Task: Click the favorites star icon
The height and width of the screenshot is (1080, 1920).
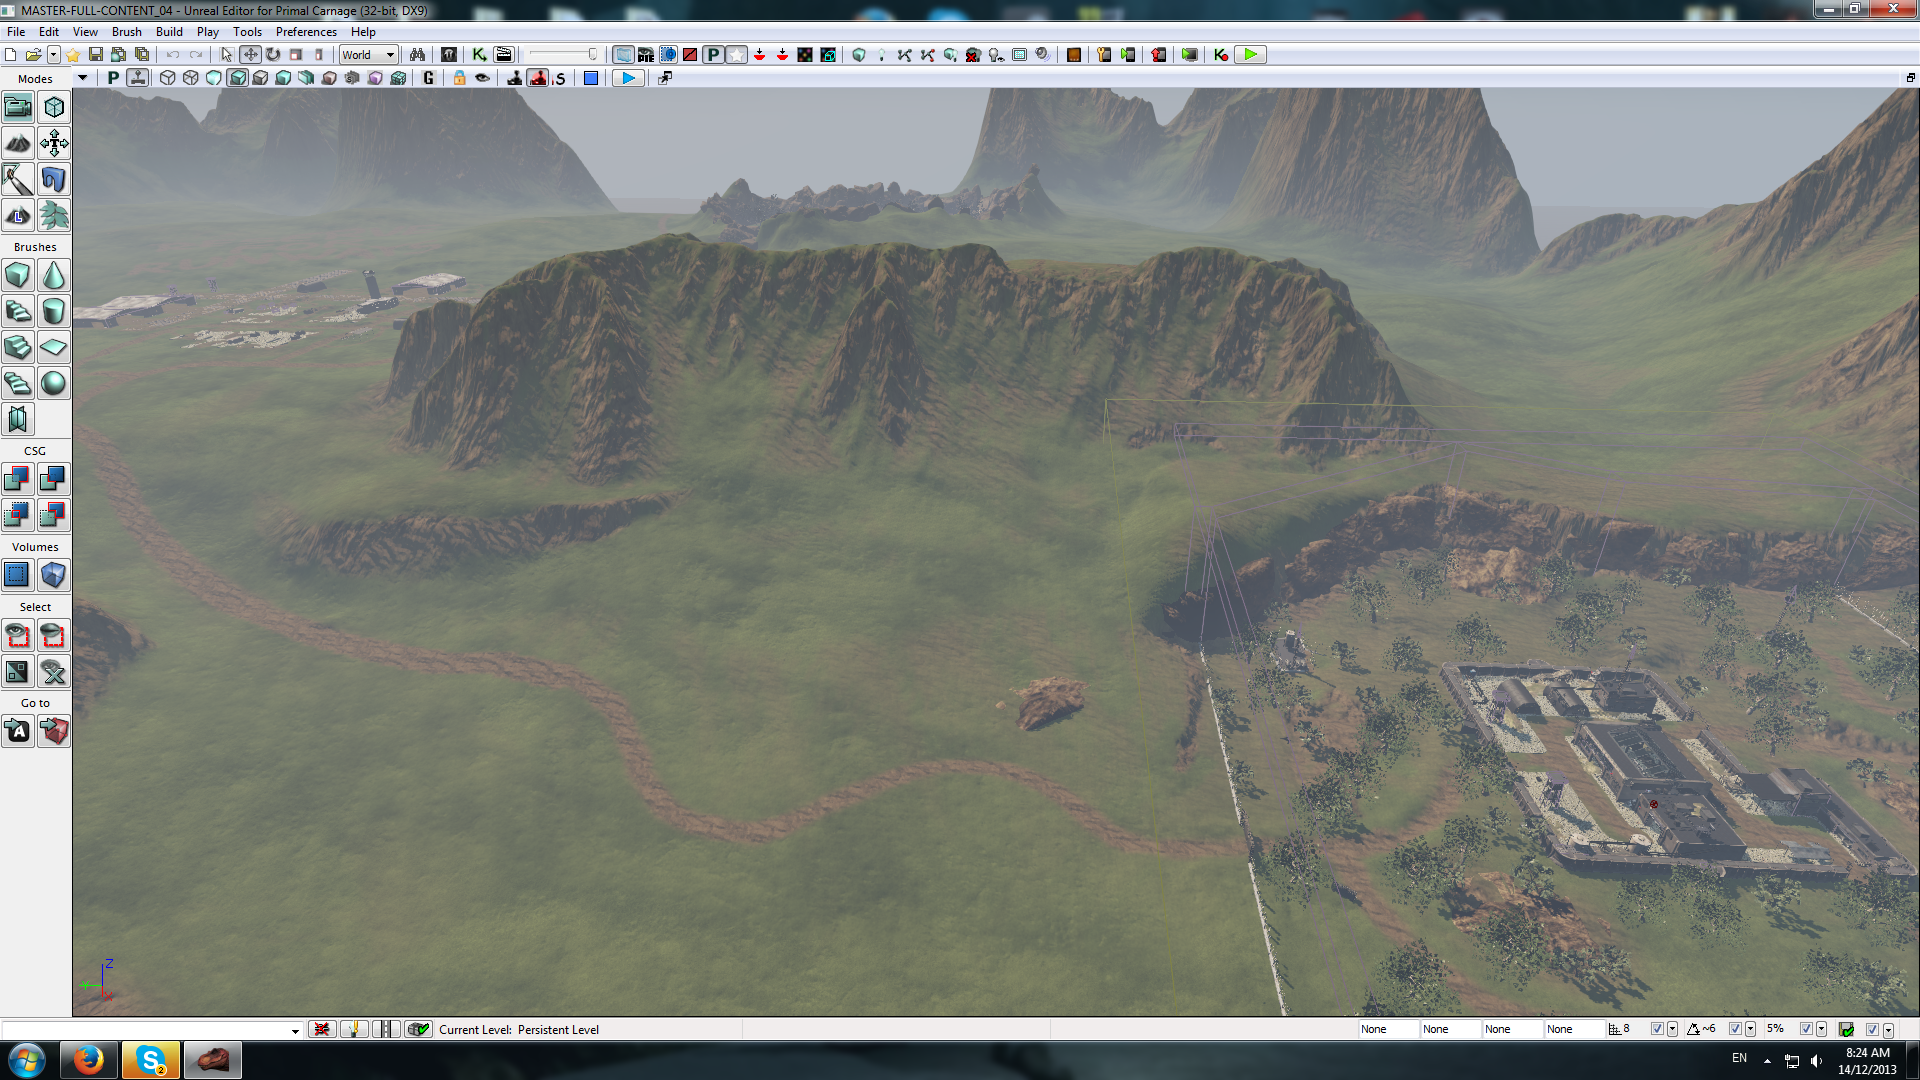Action: [73, 55]
